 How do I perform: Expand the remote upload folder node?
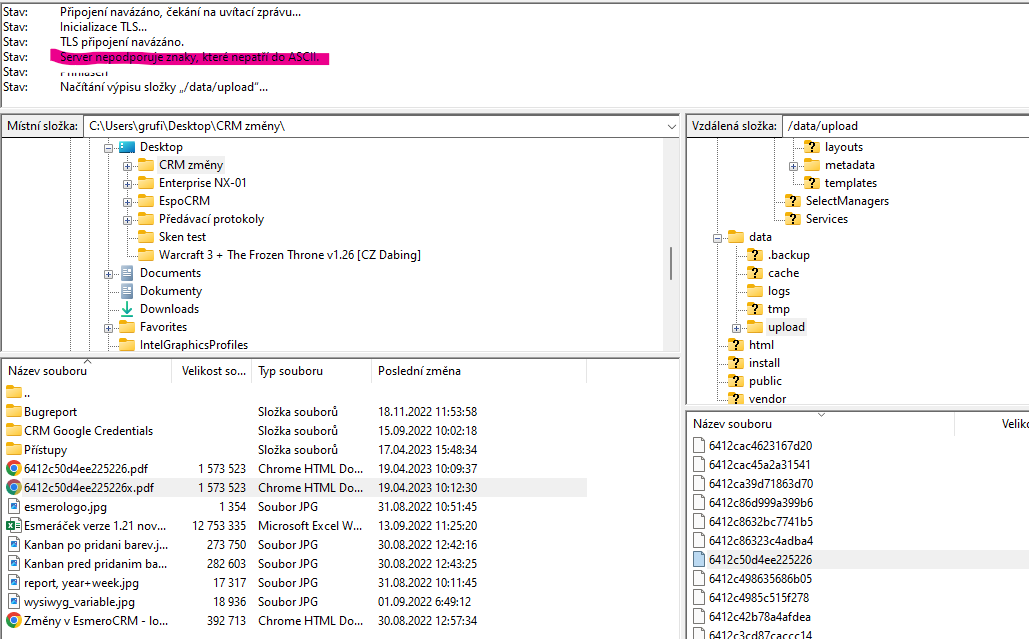pyautogui.click(x=737, y=327)
